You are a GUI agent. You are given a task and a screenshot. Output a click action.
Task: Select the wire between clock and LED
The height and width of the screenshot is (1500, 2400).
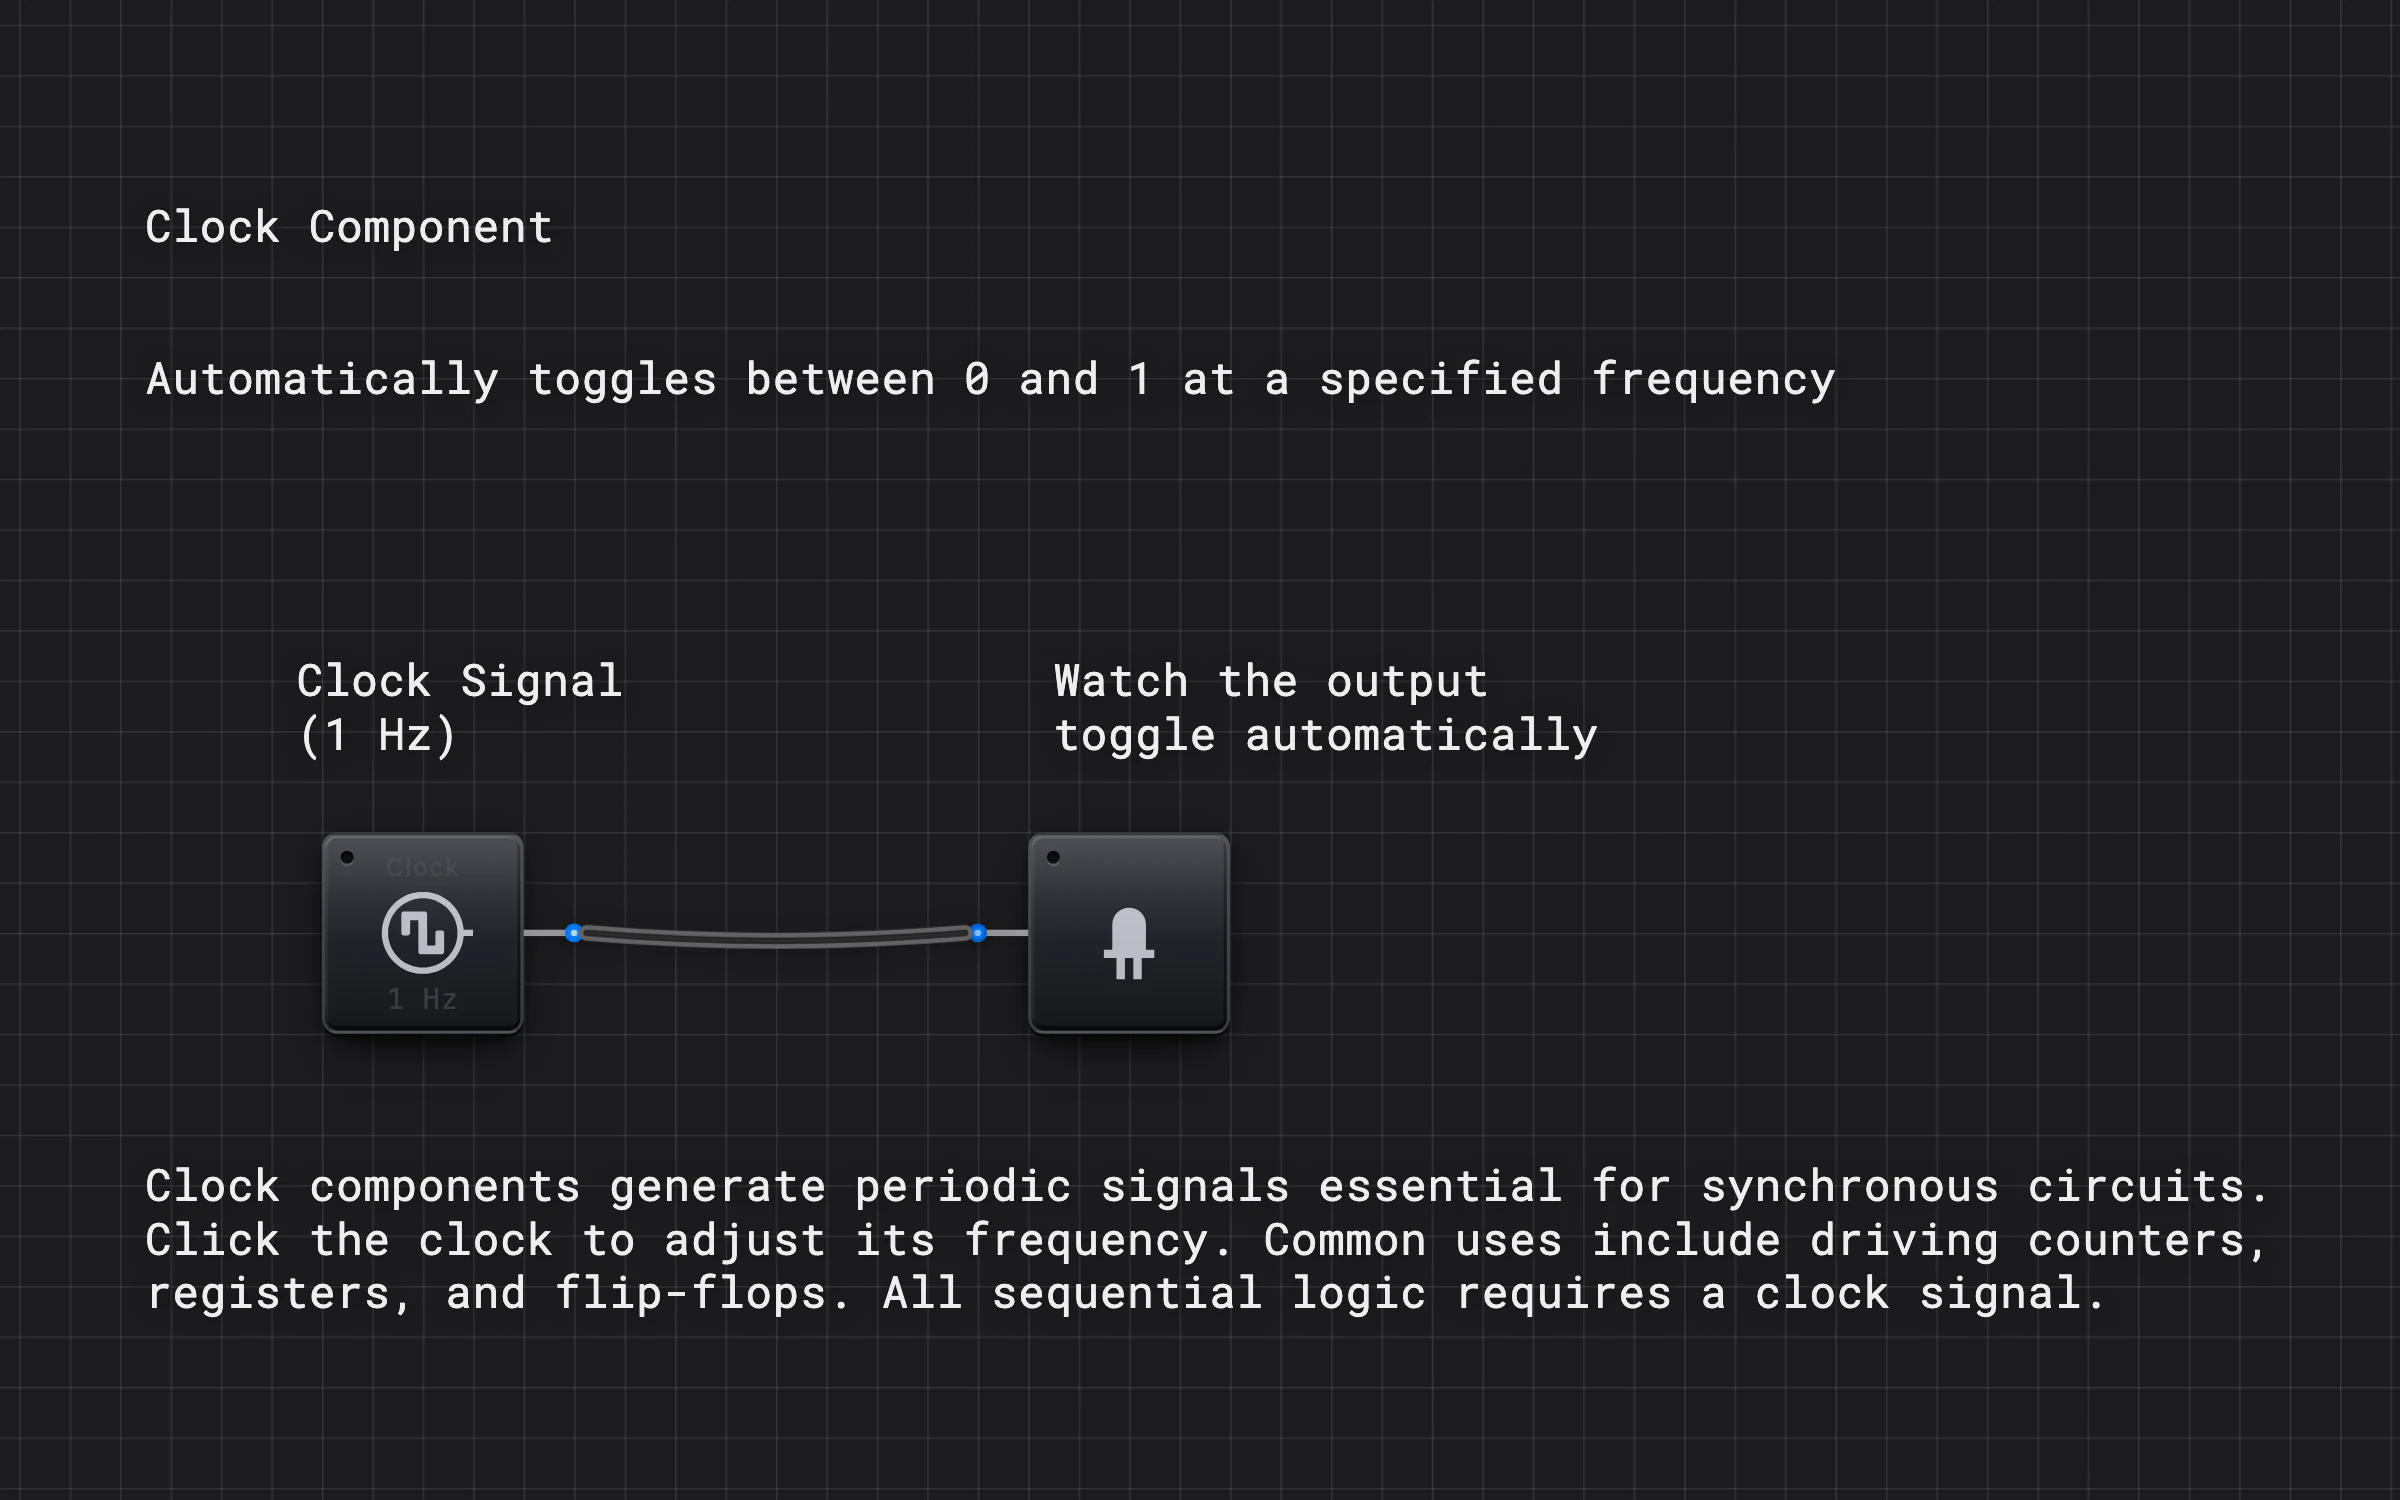[776, 938]
